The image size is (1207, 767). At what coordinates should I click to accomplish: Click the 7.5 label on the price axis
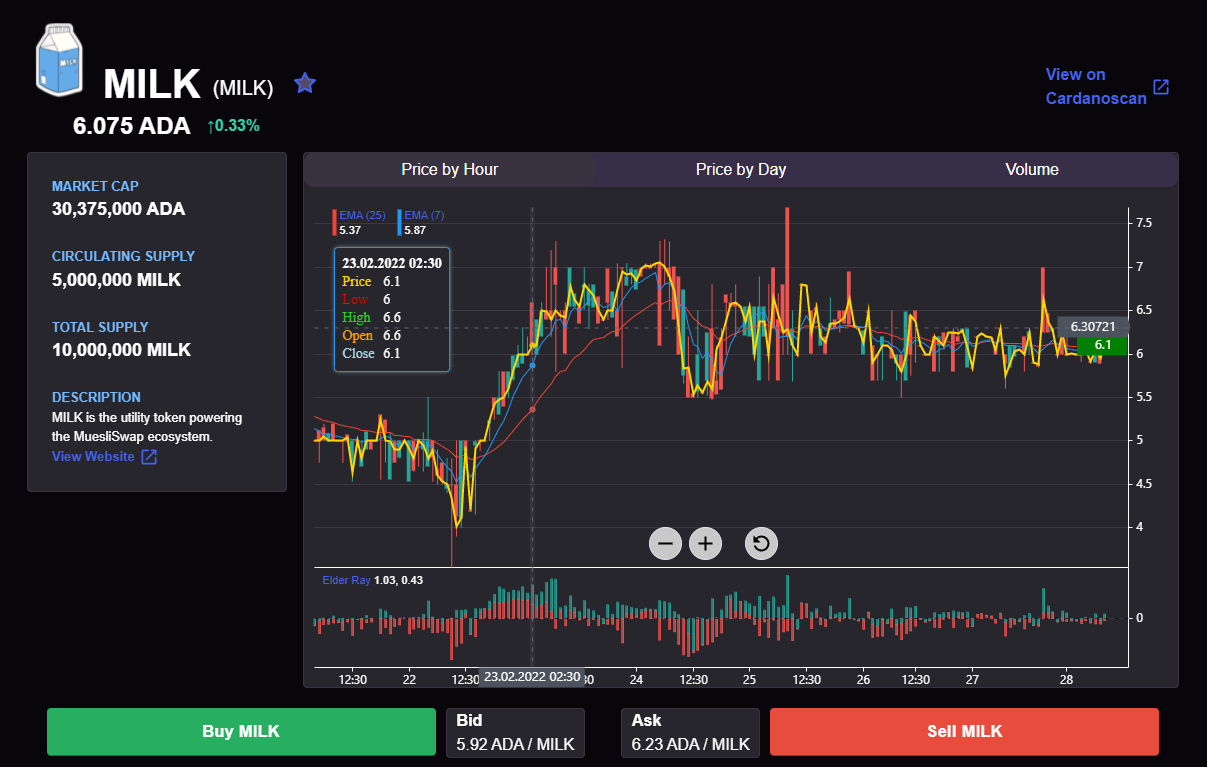[1144, 223]
